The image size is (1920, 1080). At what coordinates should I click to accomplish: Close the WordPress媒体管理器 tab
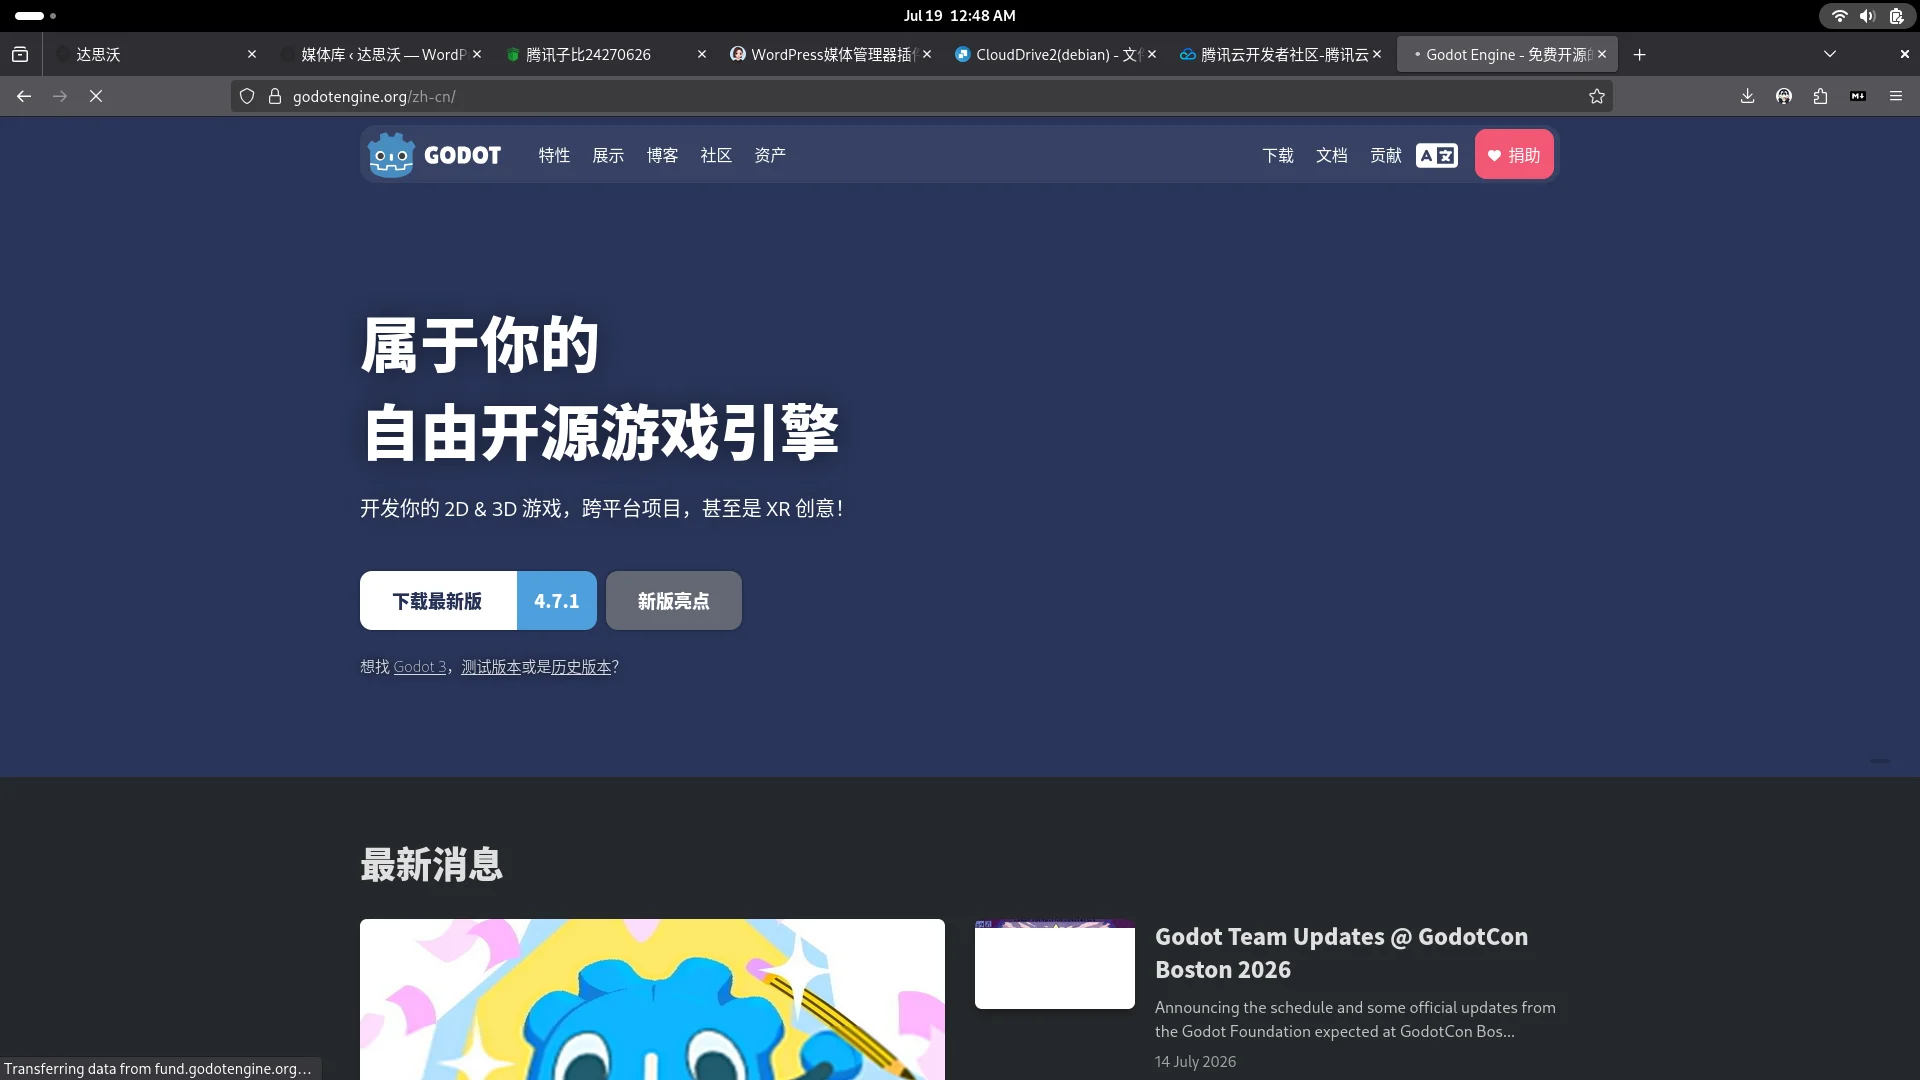927,54
